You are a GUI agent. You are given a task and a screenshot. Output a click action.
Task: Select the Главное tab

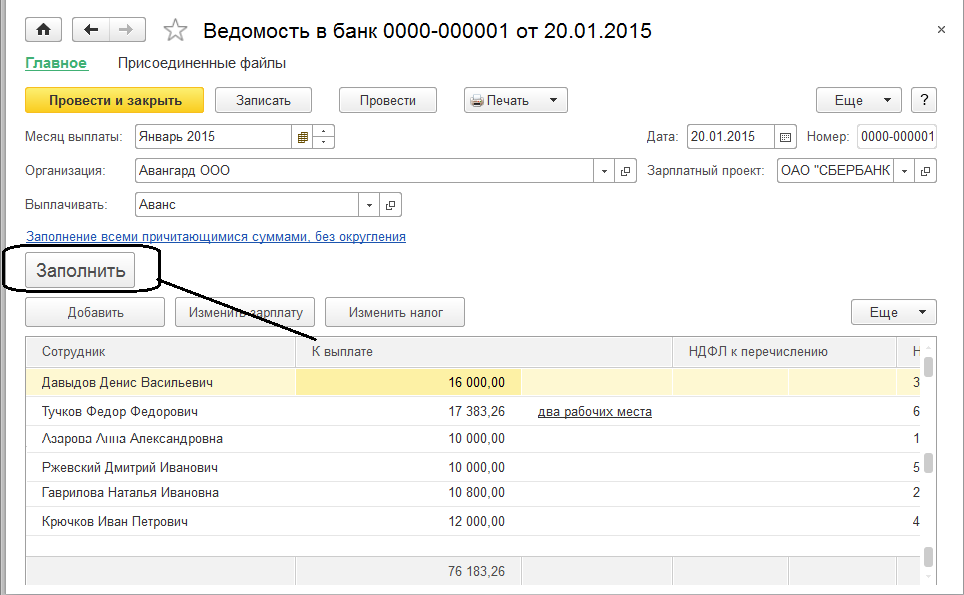click(x=56, y=63)
